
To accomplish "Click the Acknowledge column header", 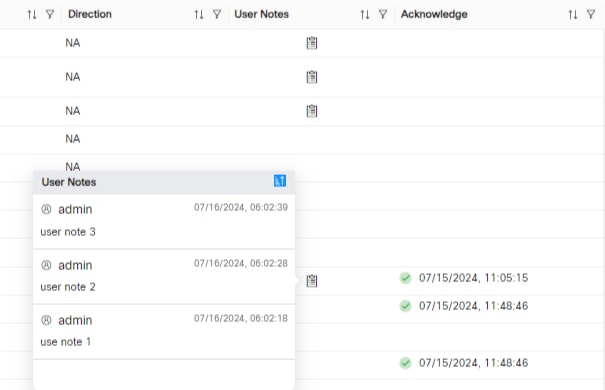I will point(434,14).
